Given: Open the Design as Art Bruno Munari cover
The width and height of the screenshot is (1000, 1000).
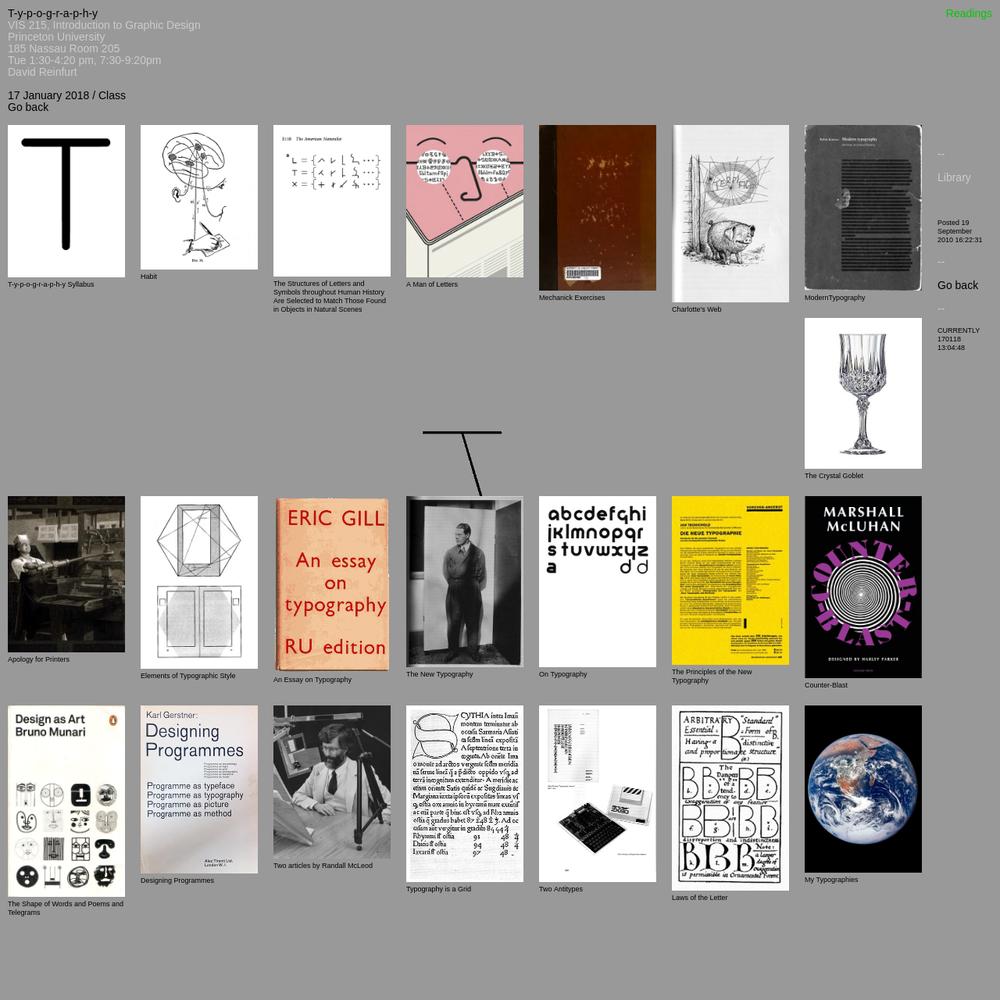Looking at the screenshot, I should click(66, 801).
